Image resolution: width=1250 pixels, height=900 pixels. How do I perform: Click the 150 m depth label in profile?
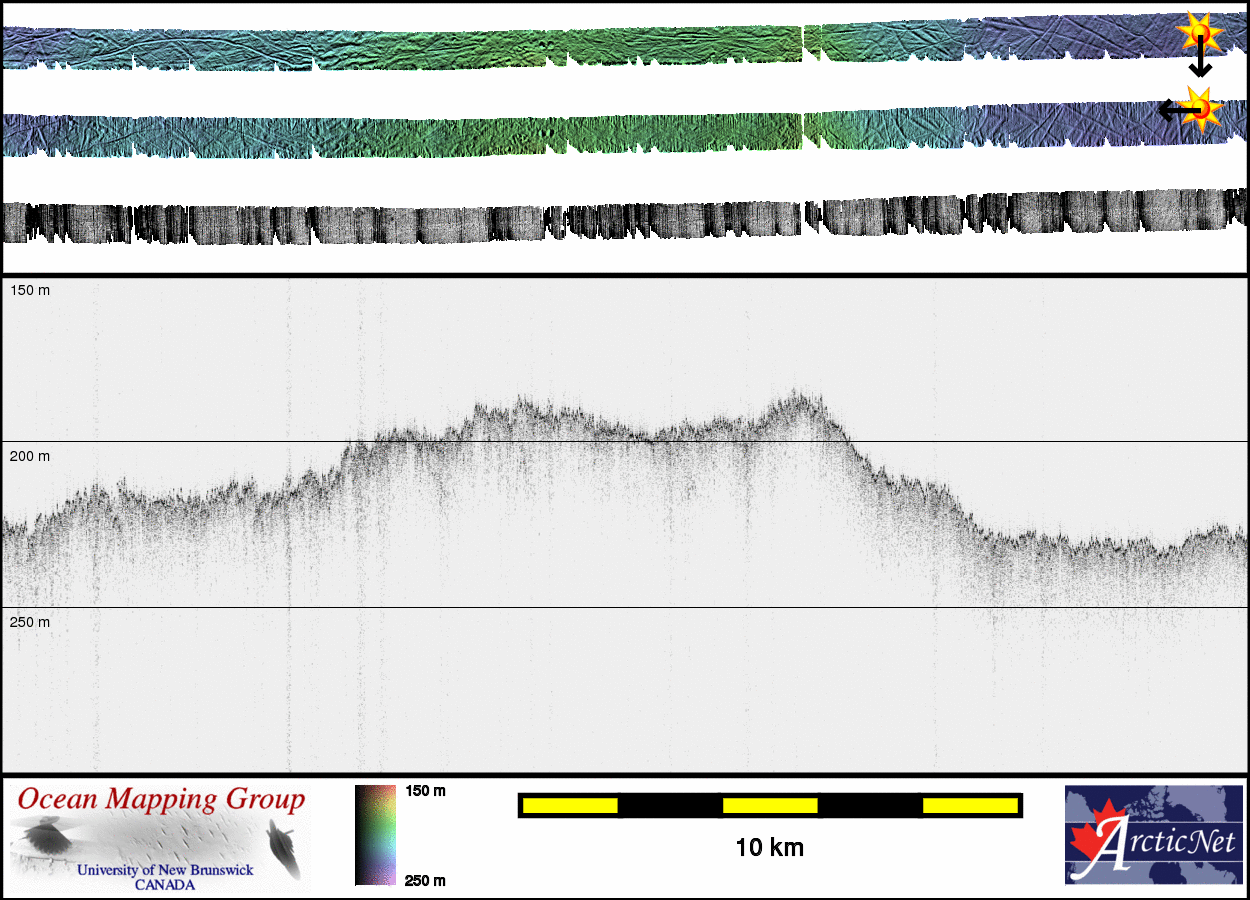point(30,290)
